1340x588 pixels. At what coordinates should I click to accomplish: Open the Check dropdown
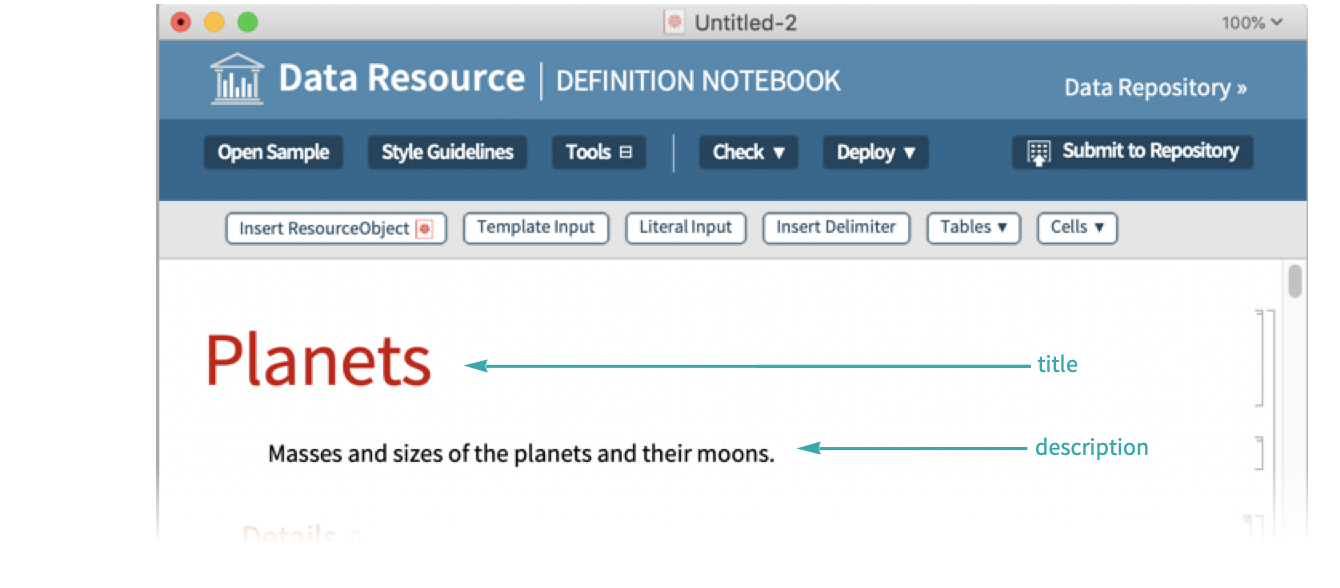click(748, 152)
